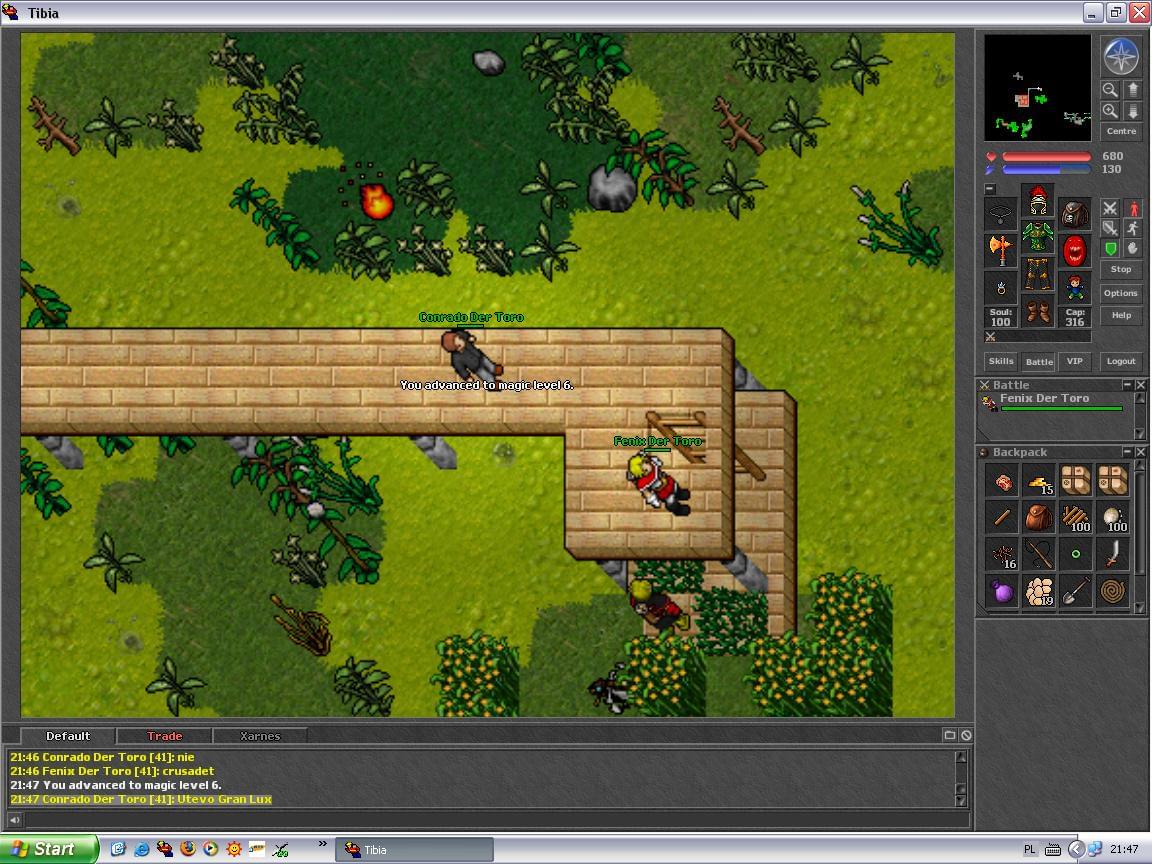The image size is (1152, 864).
Task: Click the Centre minimap button
Action: click(1121, 132)
